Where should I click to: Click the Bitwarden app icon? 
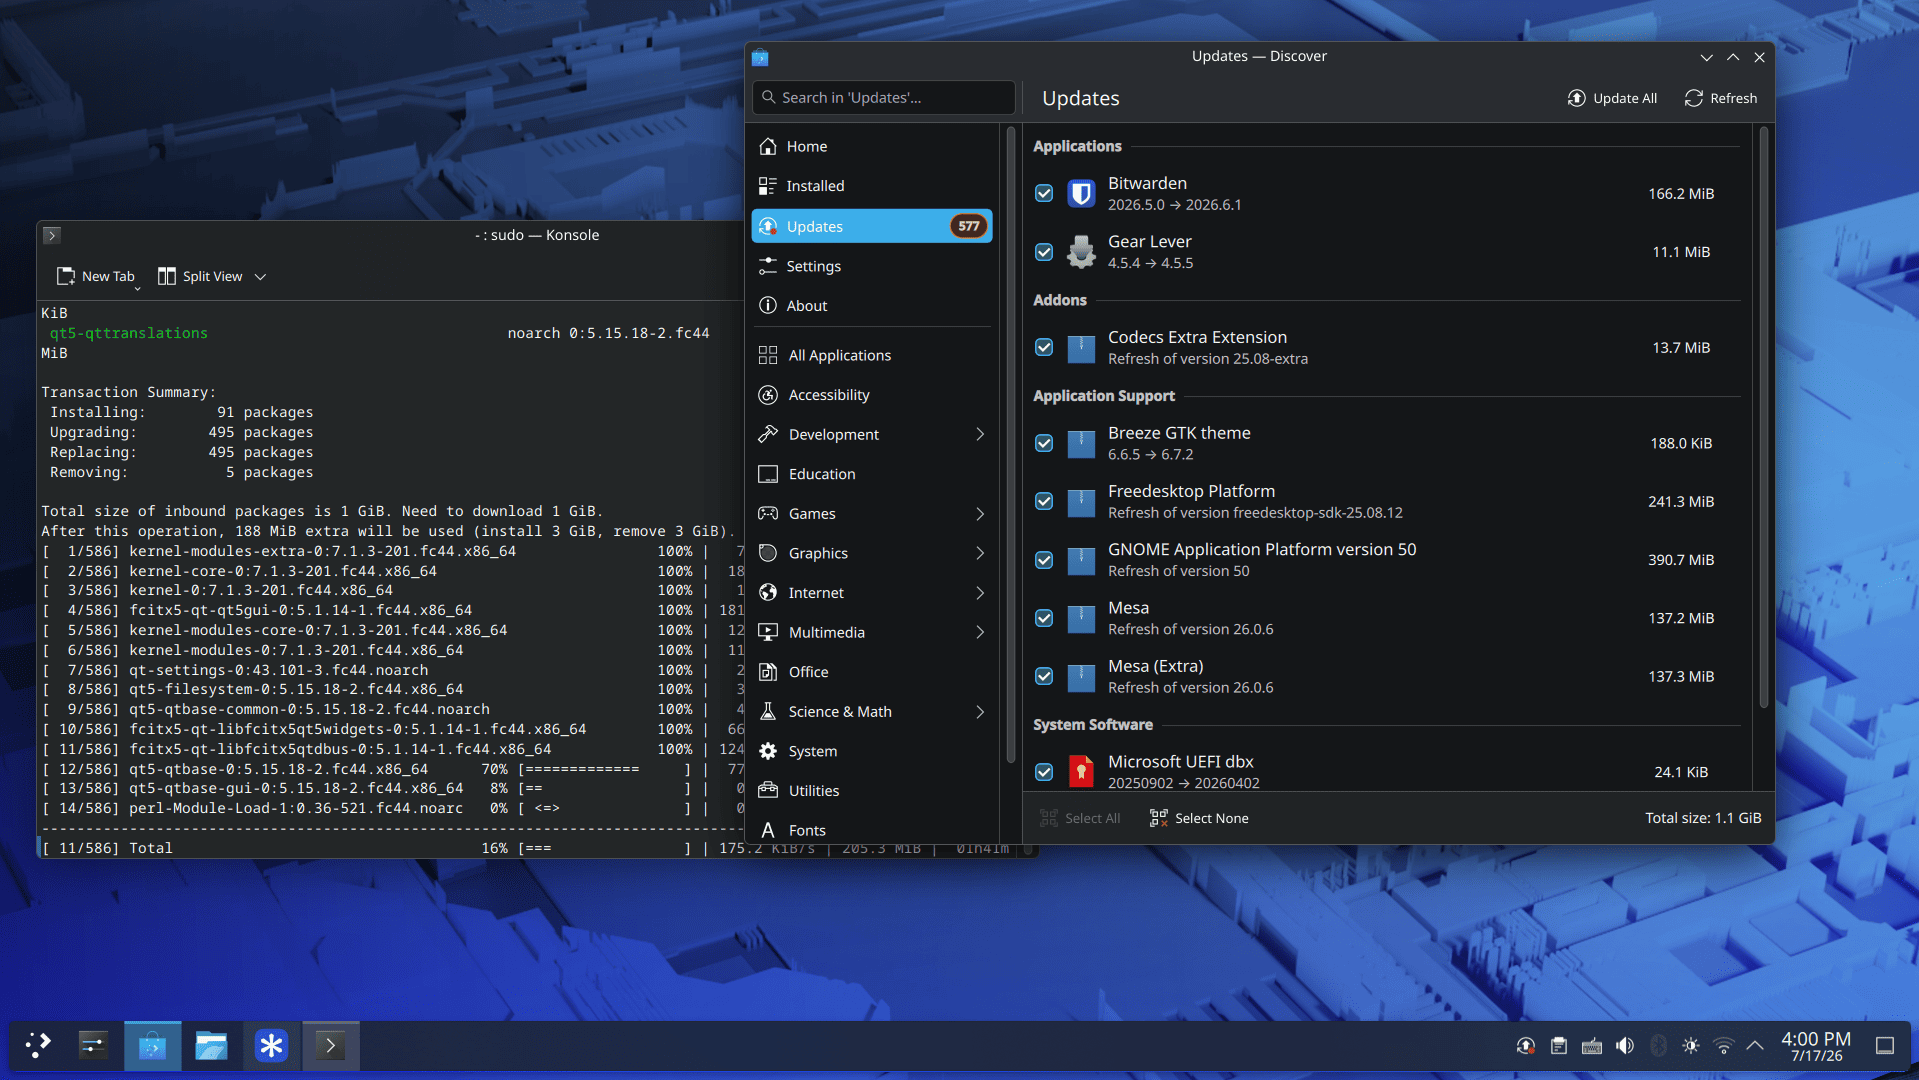click(x=1081, y=193)
